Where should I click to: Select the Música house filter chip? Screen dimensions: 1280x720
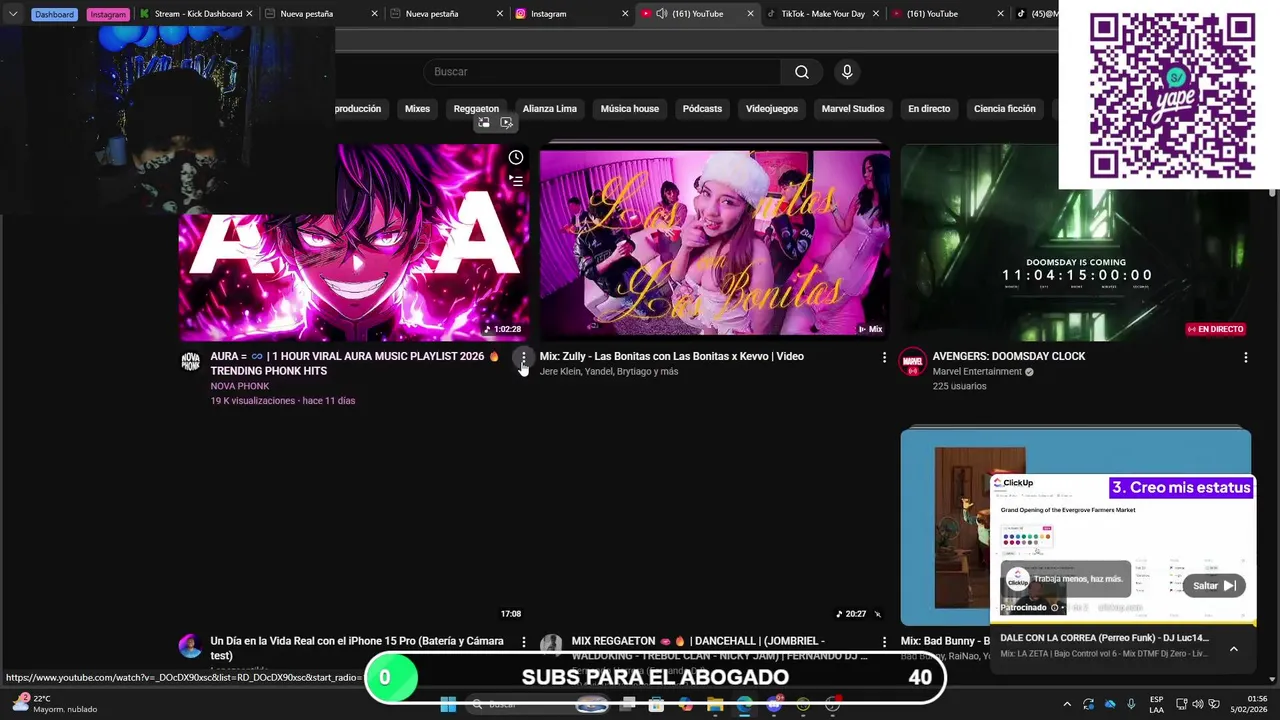630,109
